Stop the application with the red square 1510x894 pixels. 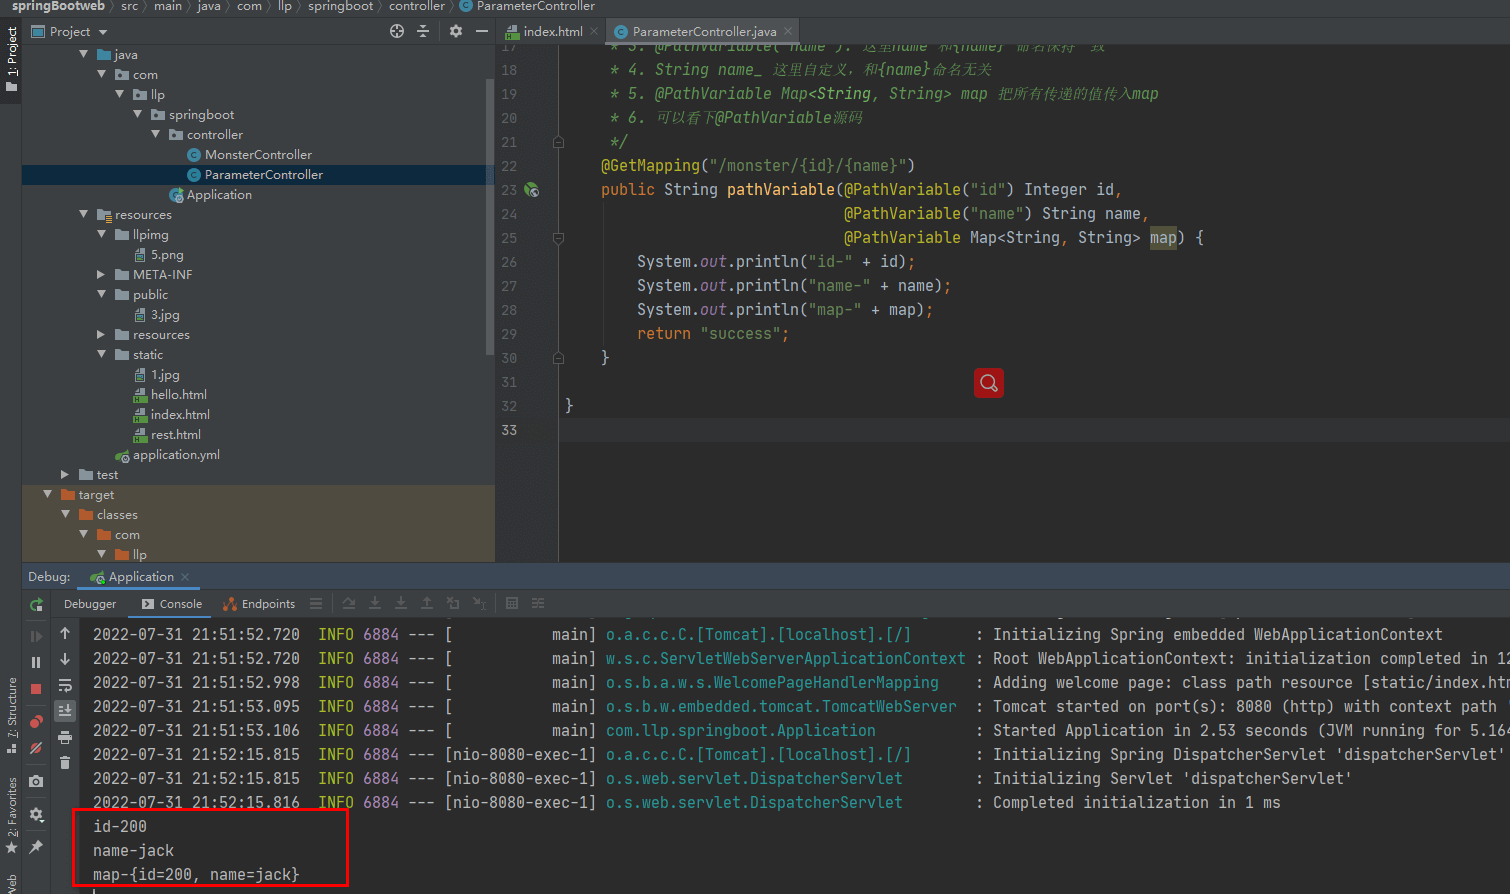[36, 689]
